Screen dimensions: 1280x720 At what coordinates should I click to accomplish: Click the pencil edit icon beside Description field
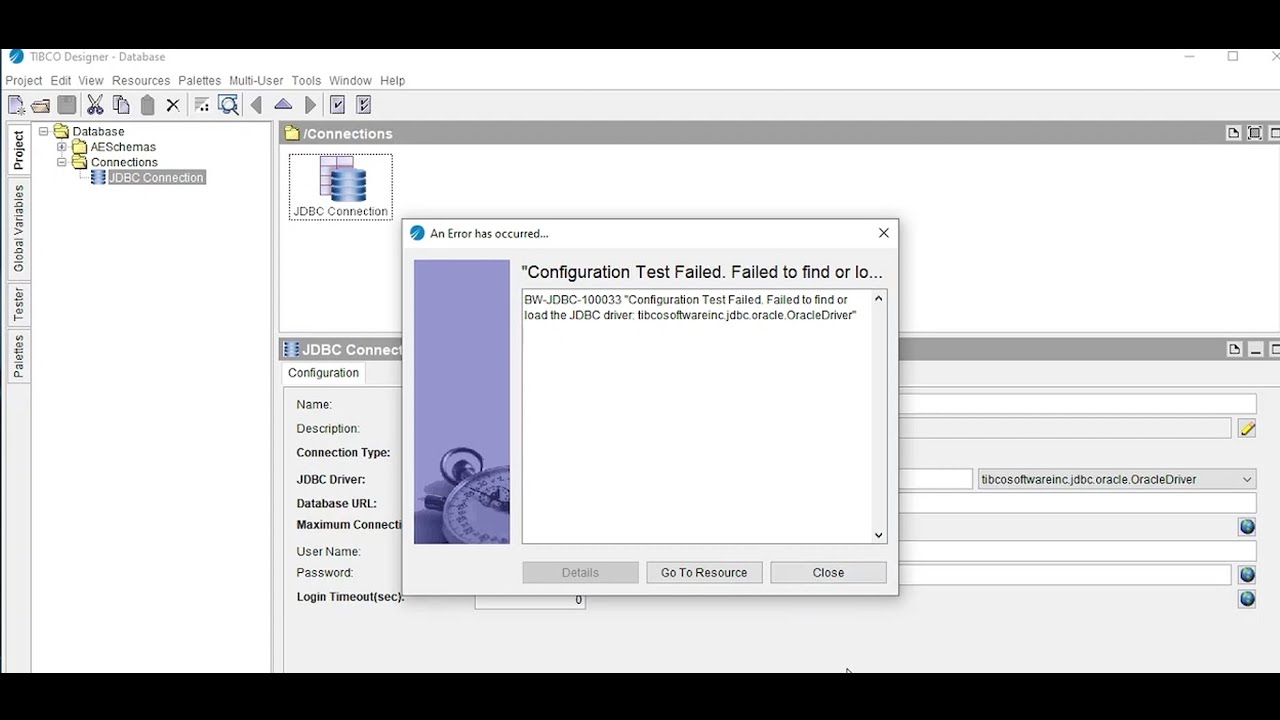[x=1247, y=428]
